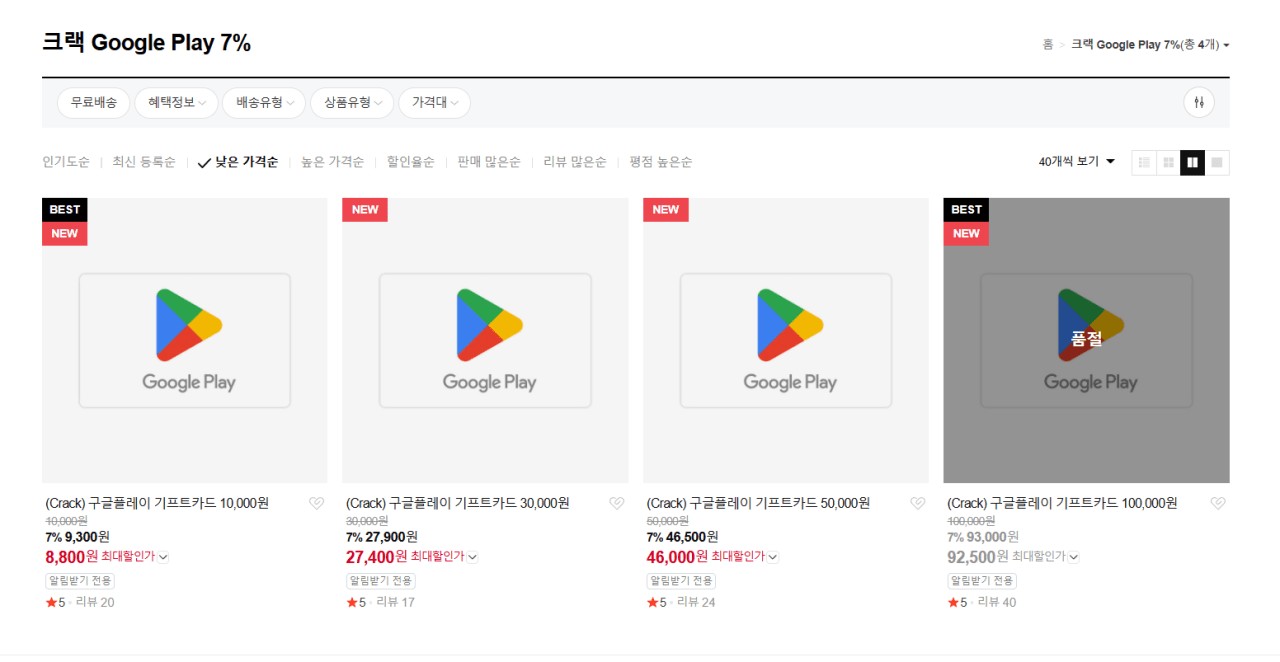Toggle the 무료배송 filter
The height and width of the screenshot is (662, 1280).
tap(93, 102)
